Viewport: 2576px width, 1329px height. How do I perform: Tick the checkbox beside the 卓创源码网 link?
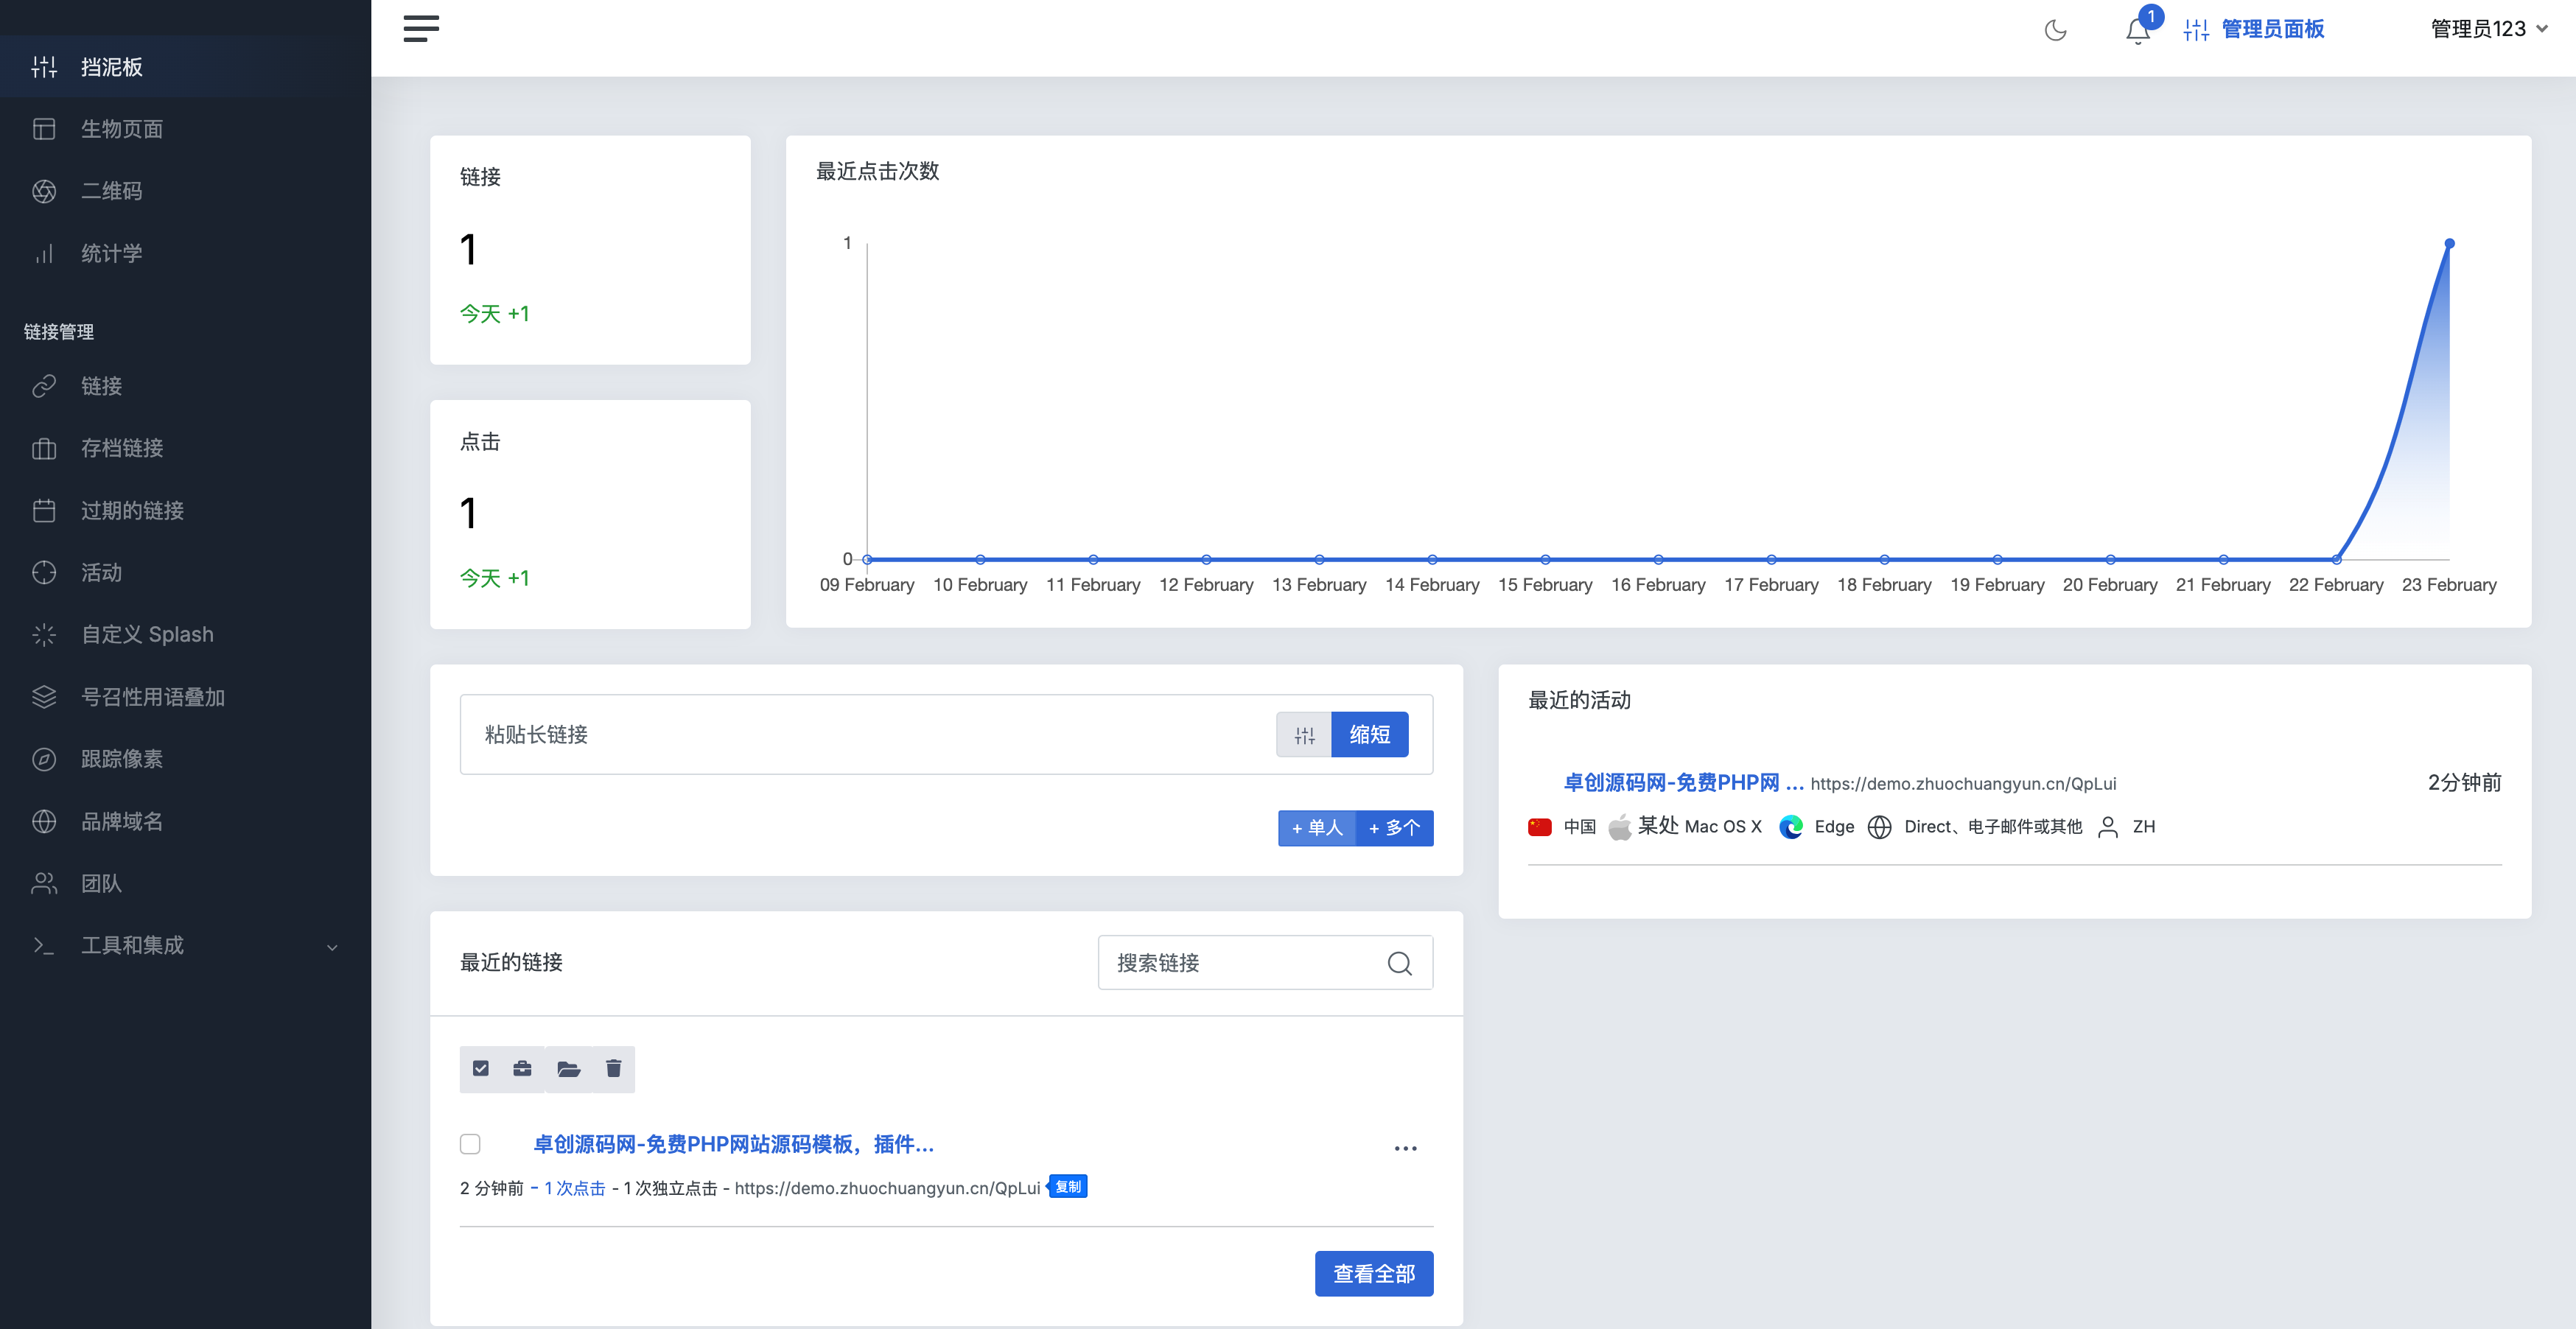(470, 1144)
